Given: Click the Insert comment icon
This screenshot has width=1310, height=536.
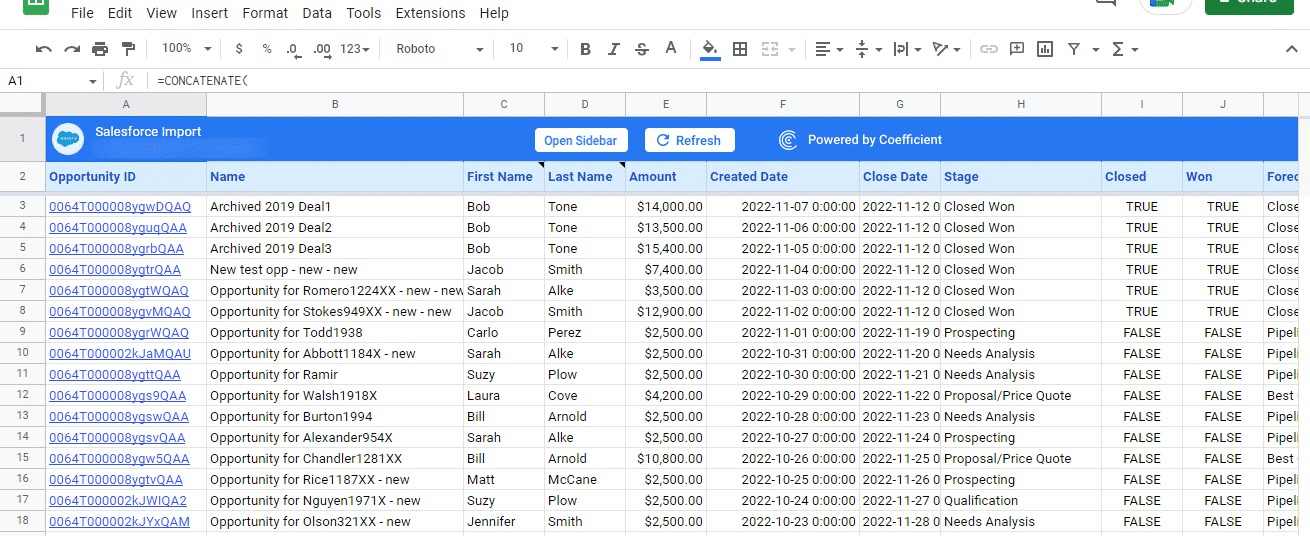Looking at the screenshot, I should point(1017,49).
